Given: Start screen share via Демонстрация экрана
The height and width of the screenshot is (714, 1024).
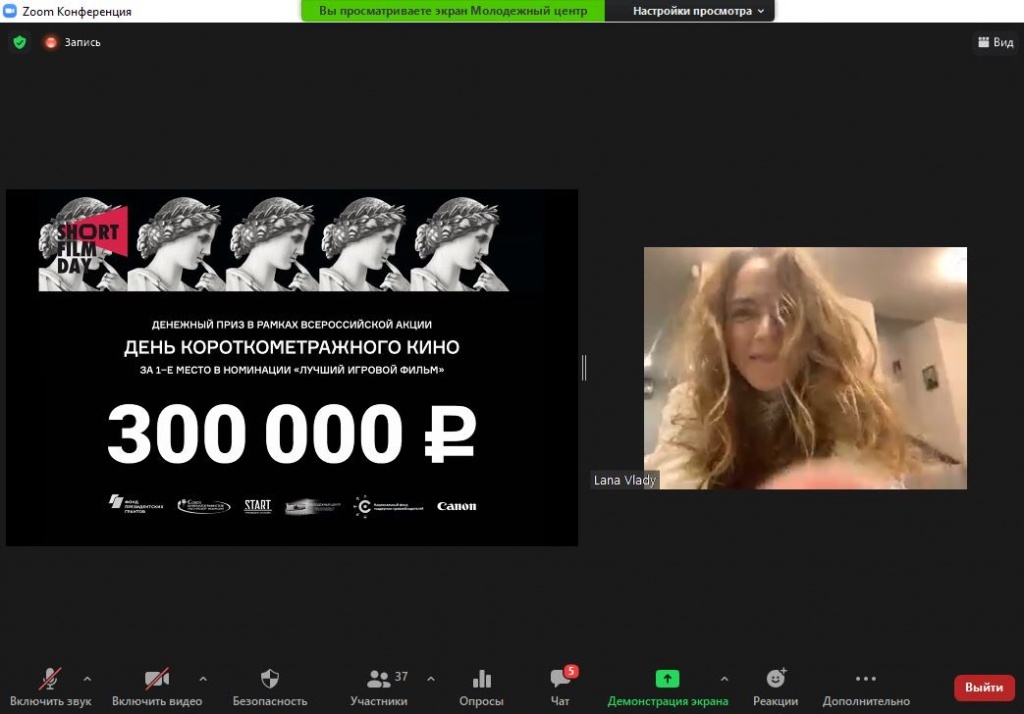Looking at the screenshot, I should coord(667,680).
